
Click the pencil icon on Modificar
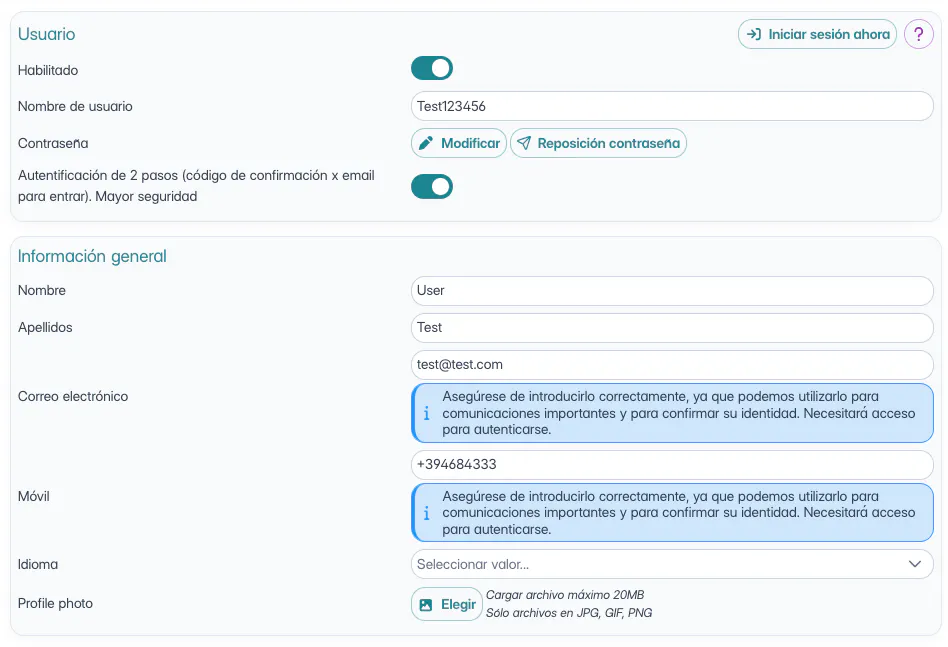click(x=426, y=143)
